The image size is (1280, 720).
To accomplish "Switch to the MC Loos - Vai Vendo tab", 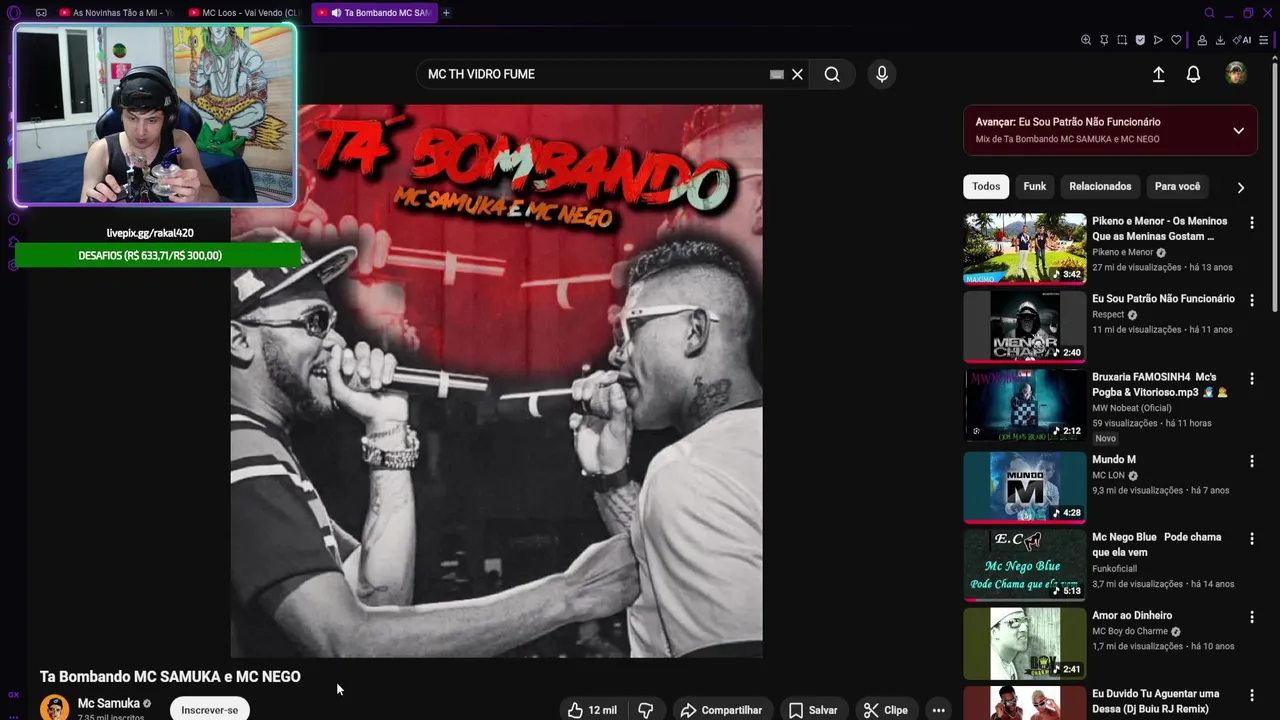I will pos(245,13).
